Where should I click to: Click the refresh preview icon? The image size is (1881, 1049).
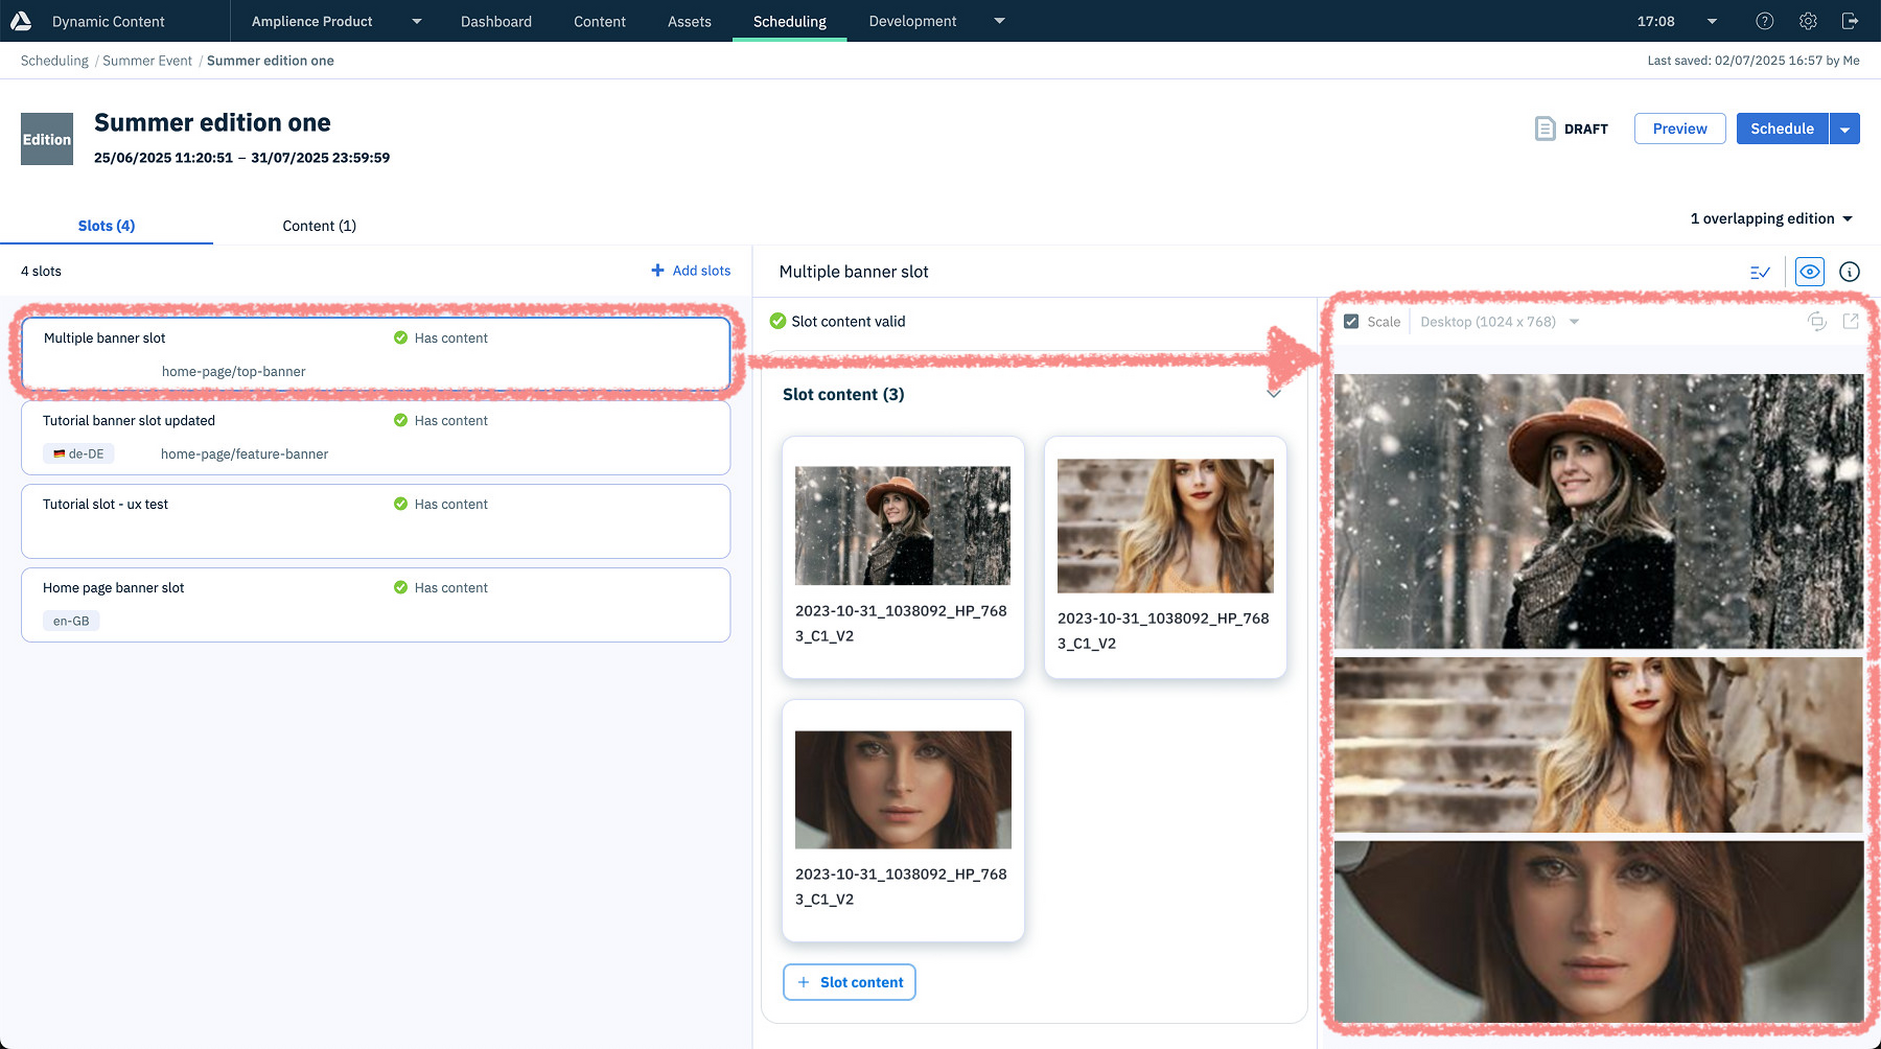click(x=1817, y=321)
